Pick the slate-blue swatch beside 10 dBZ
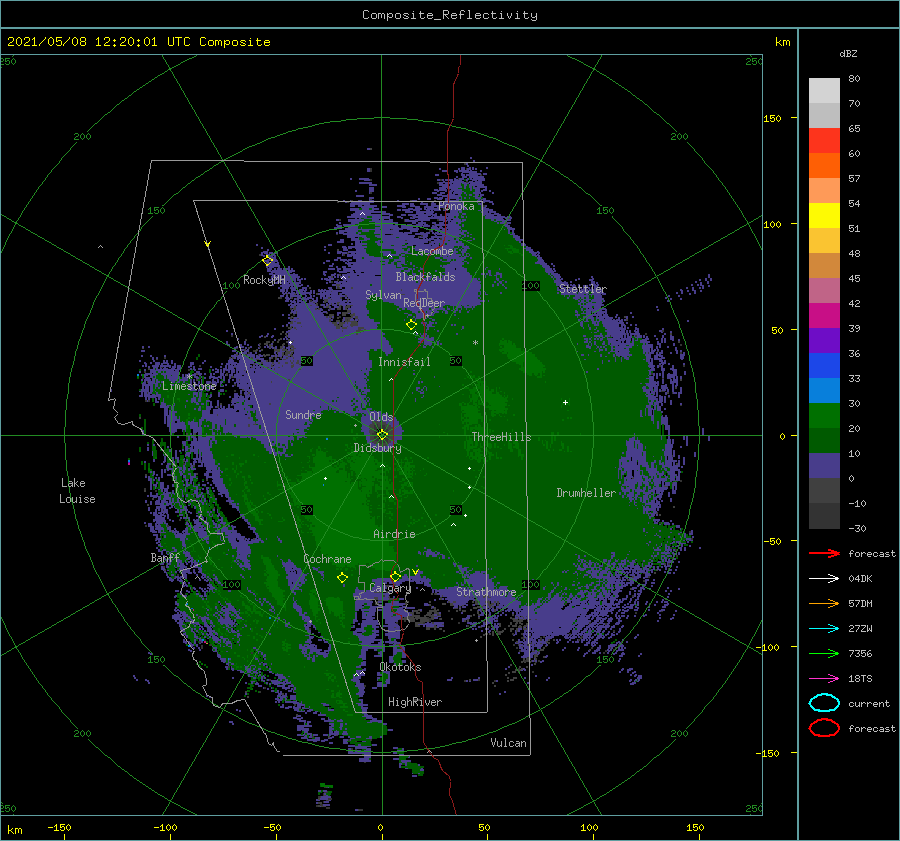 tap(824, 466)
